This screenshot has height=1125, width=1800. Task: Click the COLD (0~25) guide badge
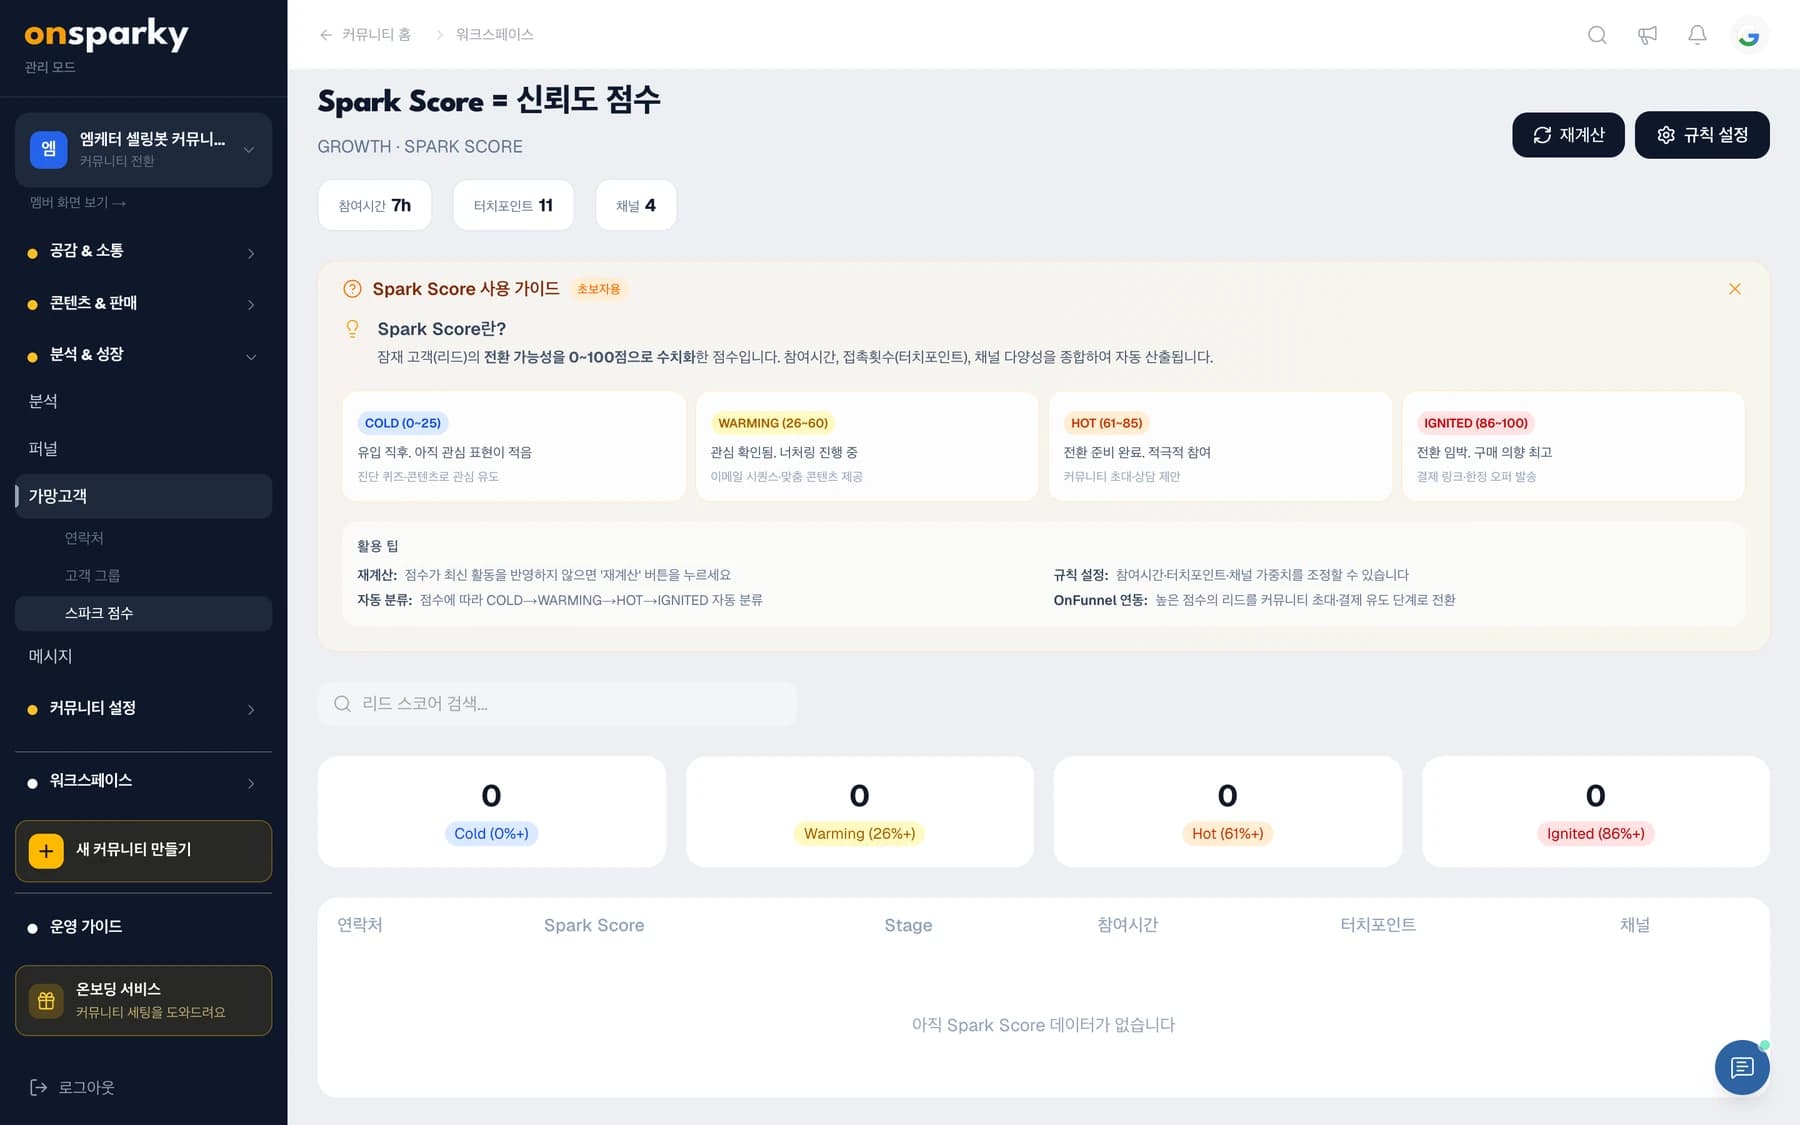point(402,423)
